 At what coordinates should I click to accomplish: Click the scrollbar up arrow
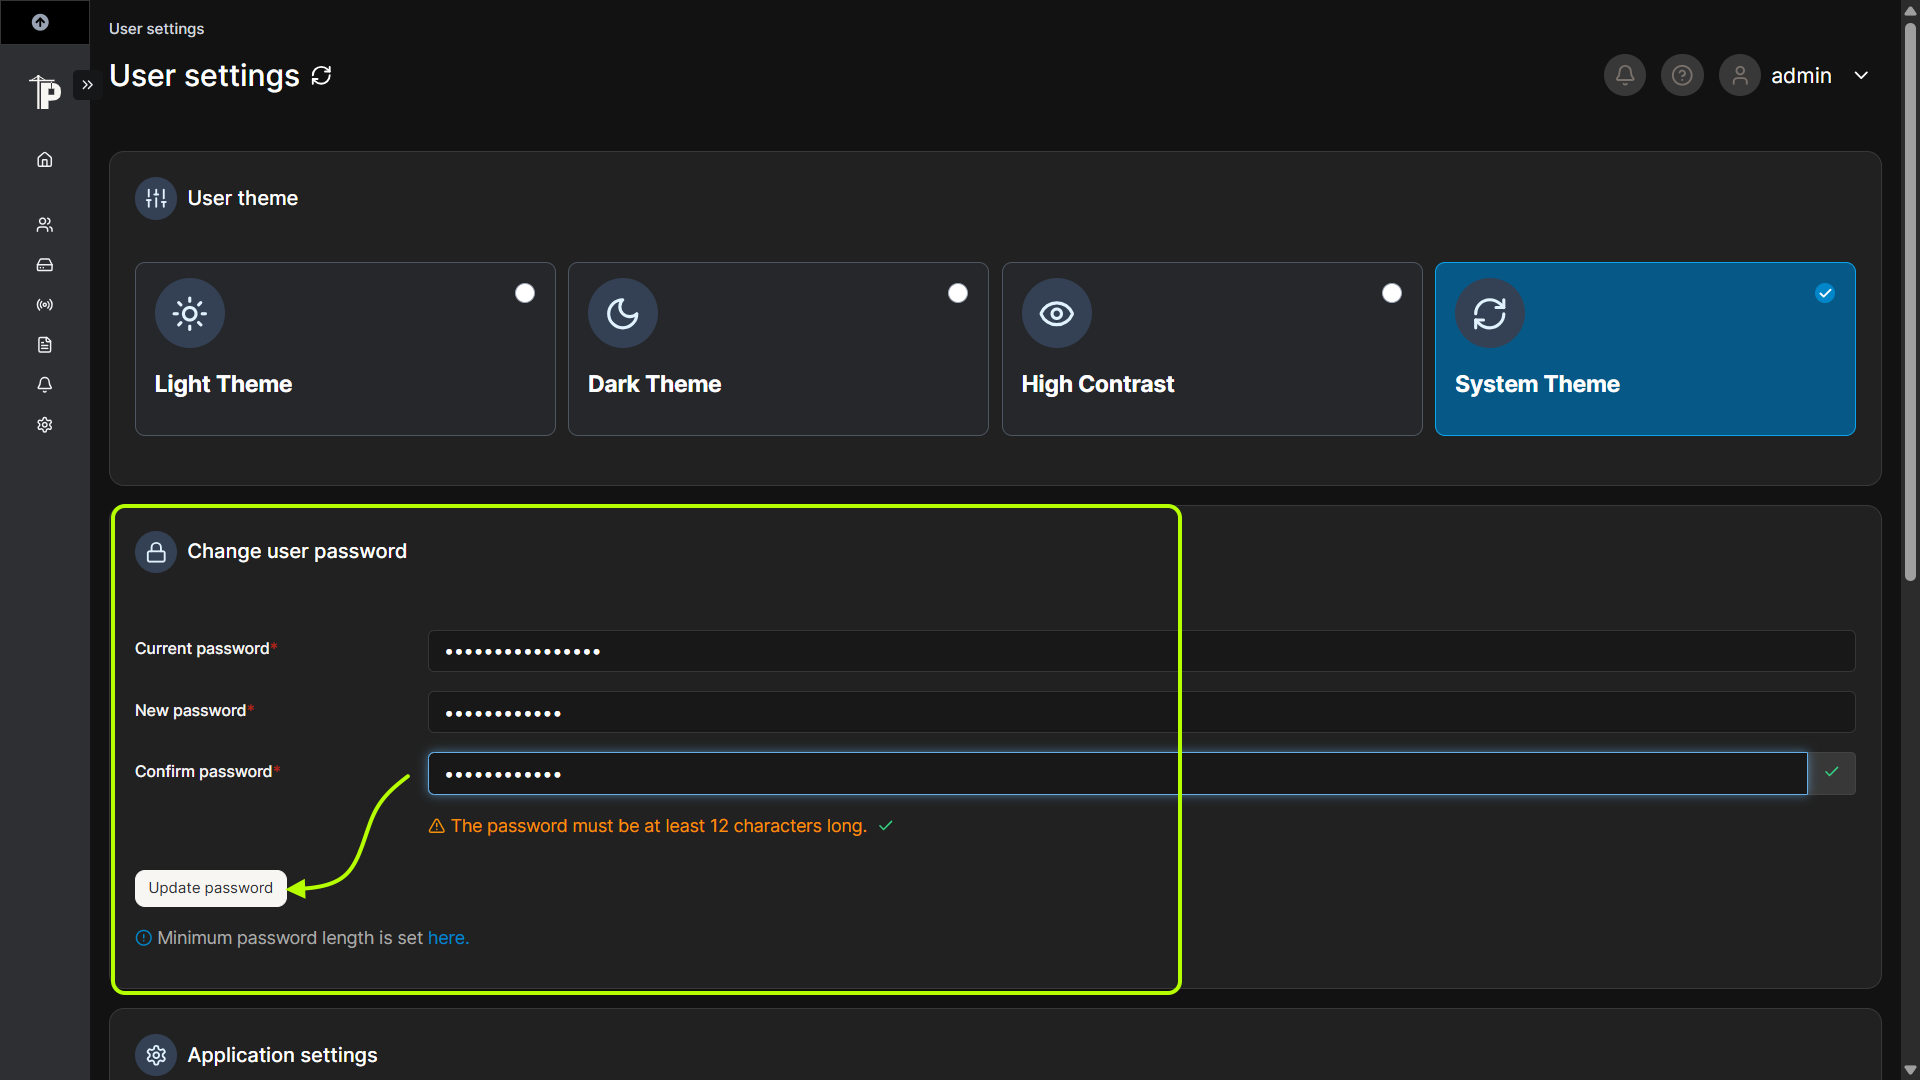tap(1910, 10)
